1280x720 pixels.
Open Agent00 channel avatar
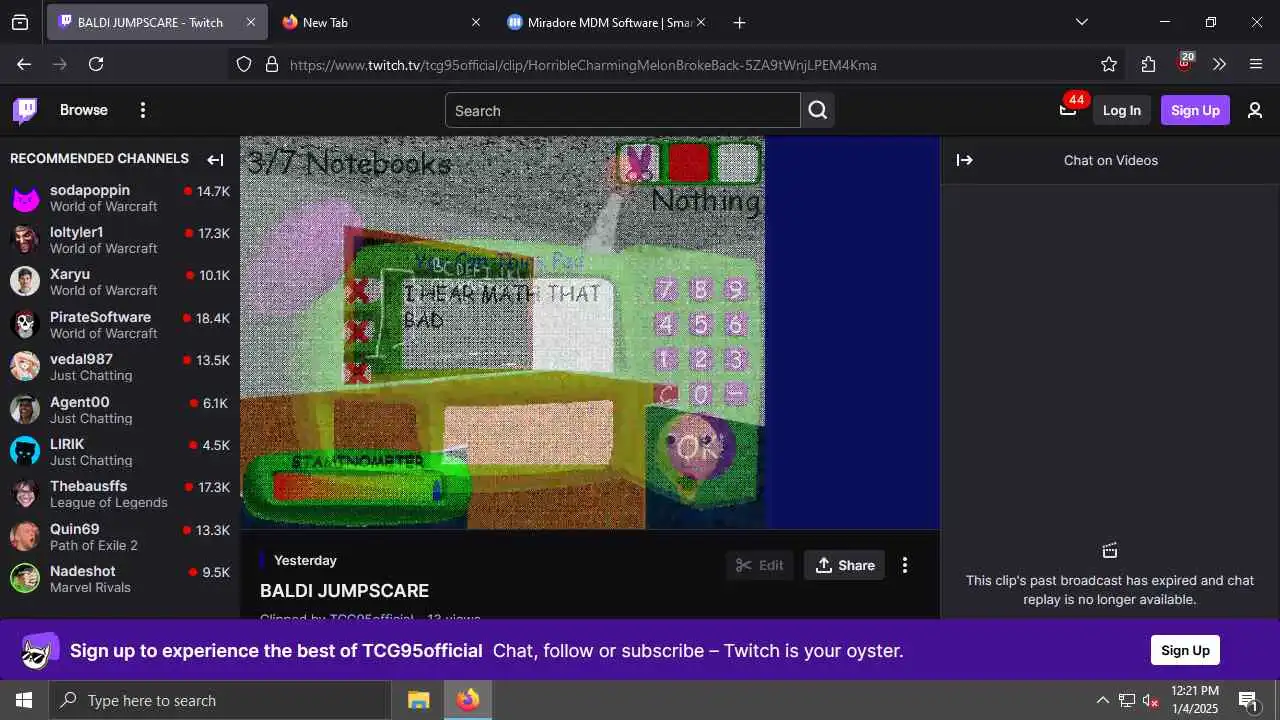25,409
